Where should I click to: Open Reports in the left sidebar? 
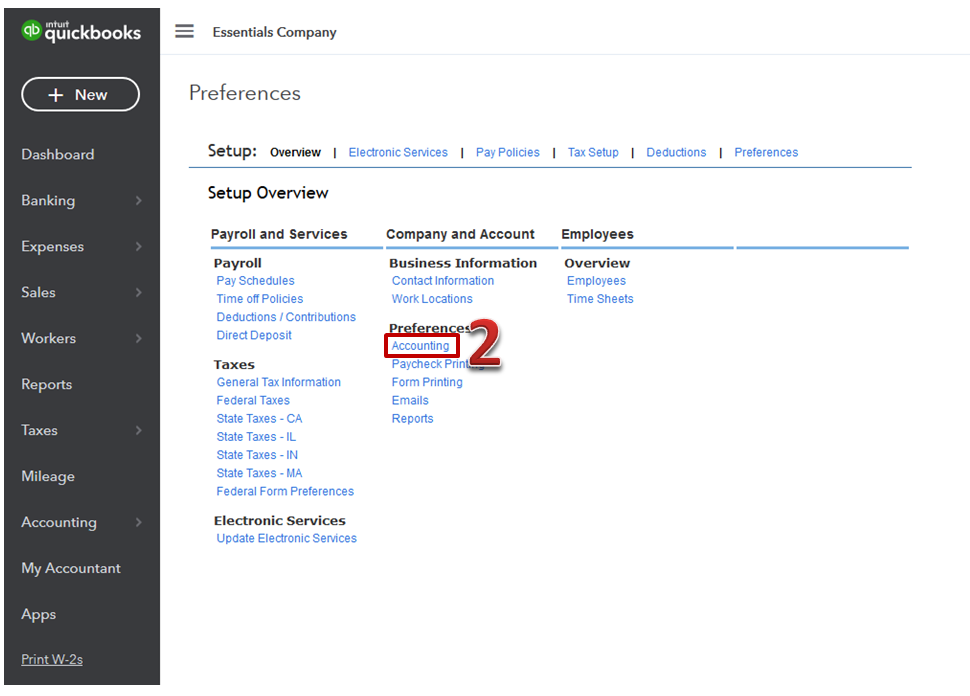click(46, 384)
